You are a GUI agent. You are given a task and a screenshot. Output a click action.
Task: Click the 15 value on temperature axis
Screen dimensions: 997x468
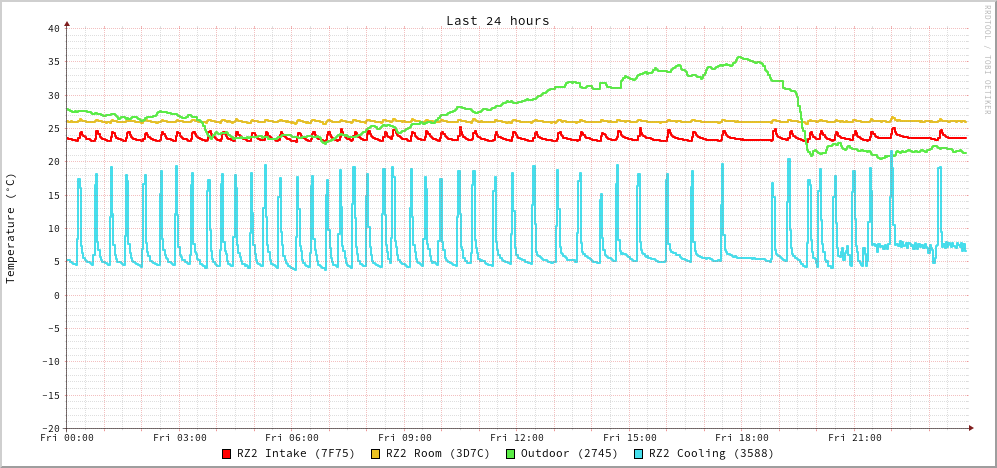[x=53, y=195]
